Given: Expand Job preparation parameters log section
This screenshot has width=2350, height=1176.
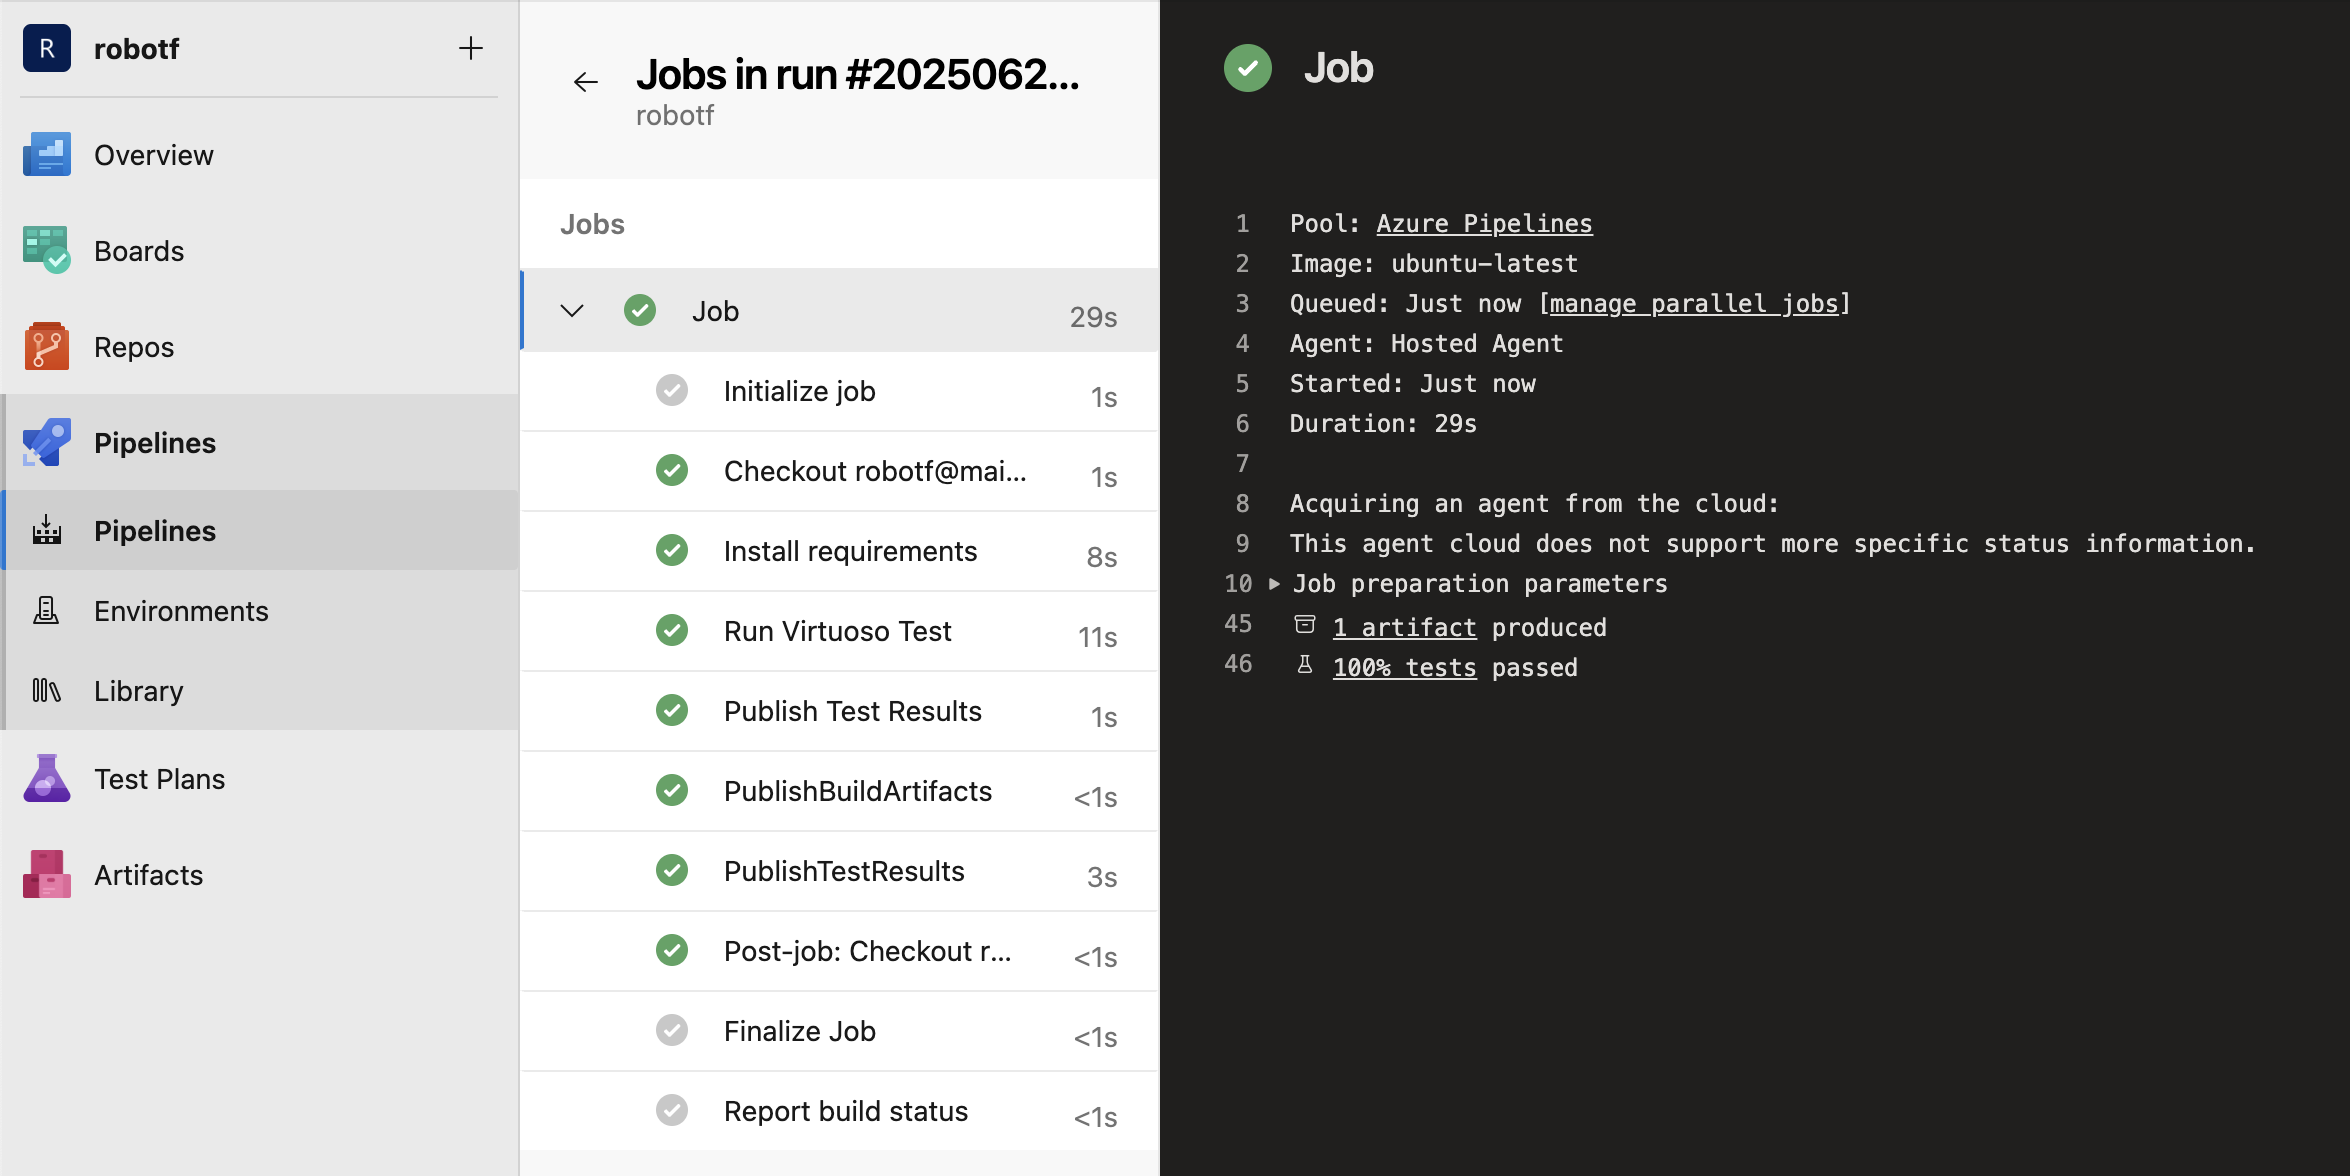Looking at the screenshot, I should point(1274,584).
